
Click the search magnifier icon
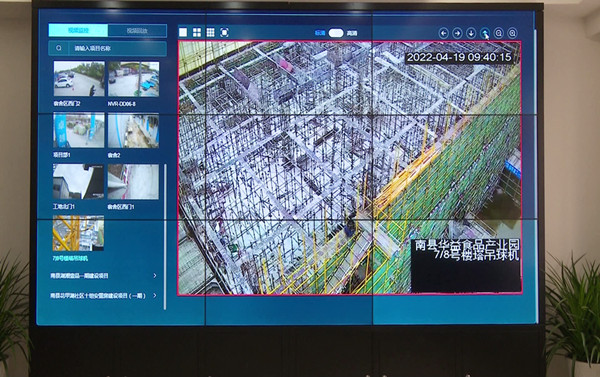(59, 48)
